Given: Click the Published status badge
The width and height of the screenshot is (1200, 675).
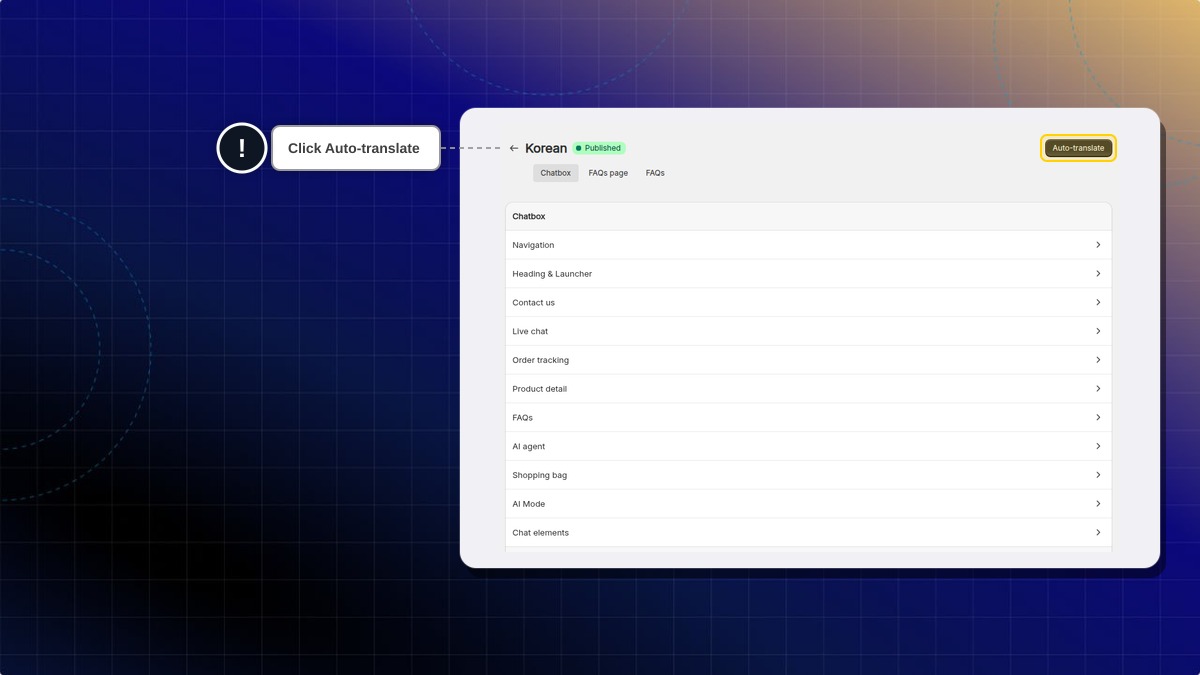Looking at the screenshot, I should (599, 148).
